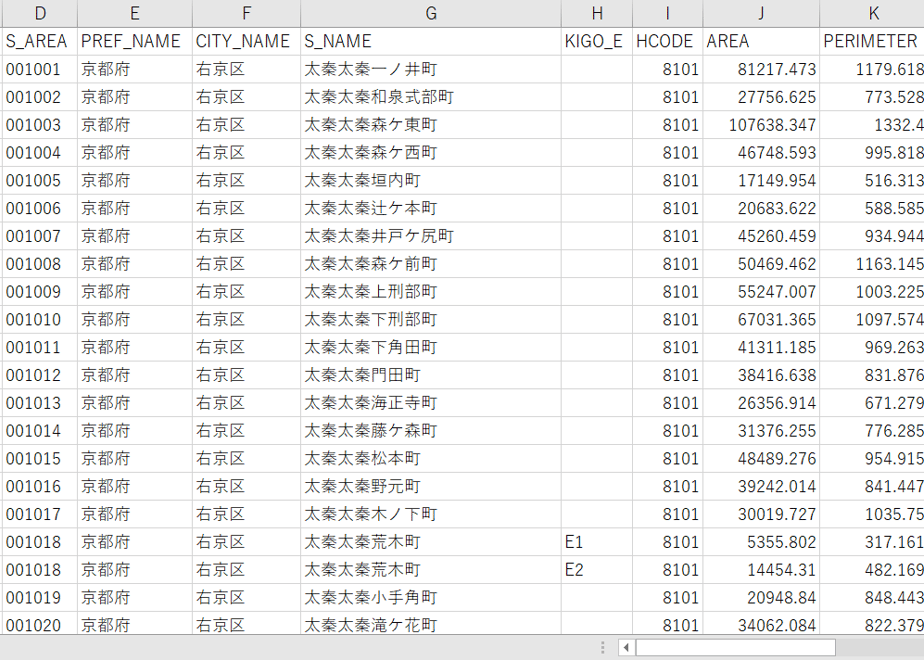
Task: Select column G header
Action: tap(431, 13)
